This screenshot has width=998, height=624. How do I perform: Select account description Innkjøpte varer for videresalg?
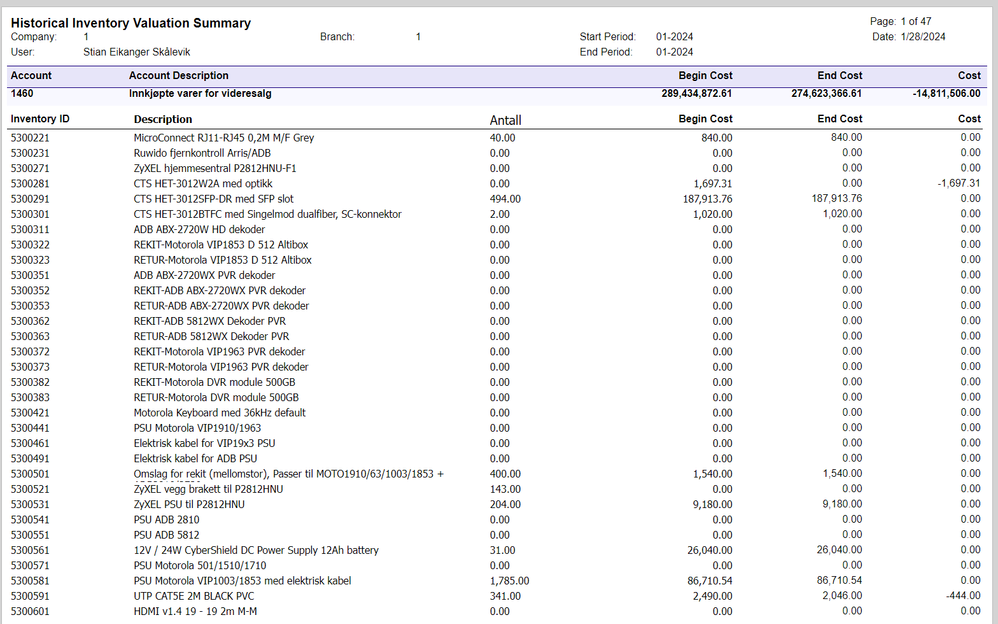200,94
